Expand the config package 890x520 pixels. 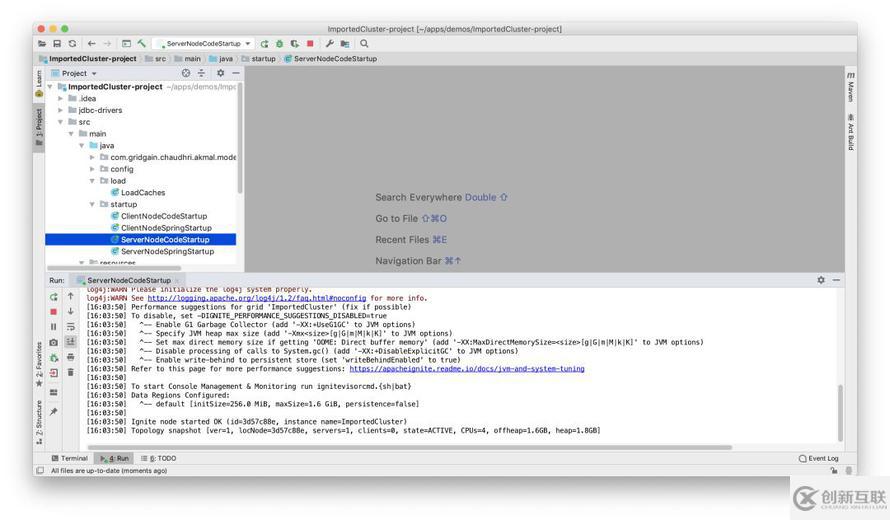click(92, 169)
